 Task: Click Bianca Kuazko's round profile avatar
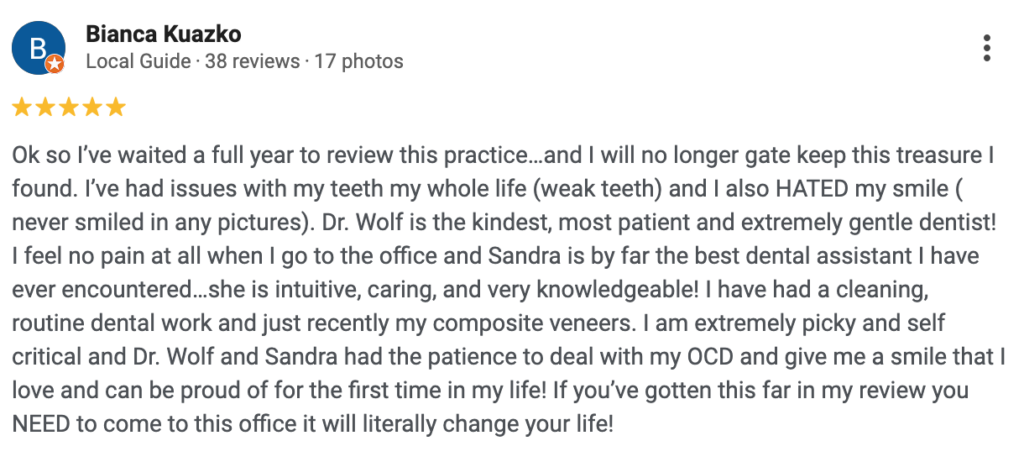[x=37, y=47]
